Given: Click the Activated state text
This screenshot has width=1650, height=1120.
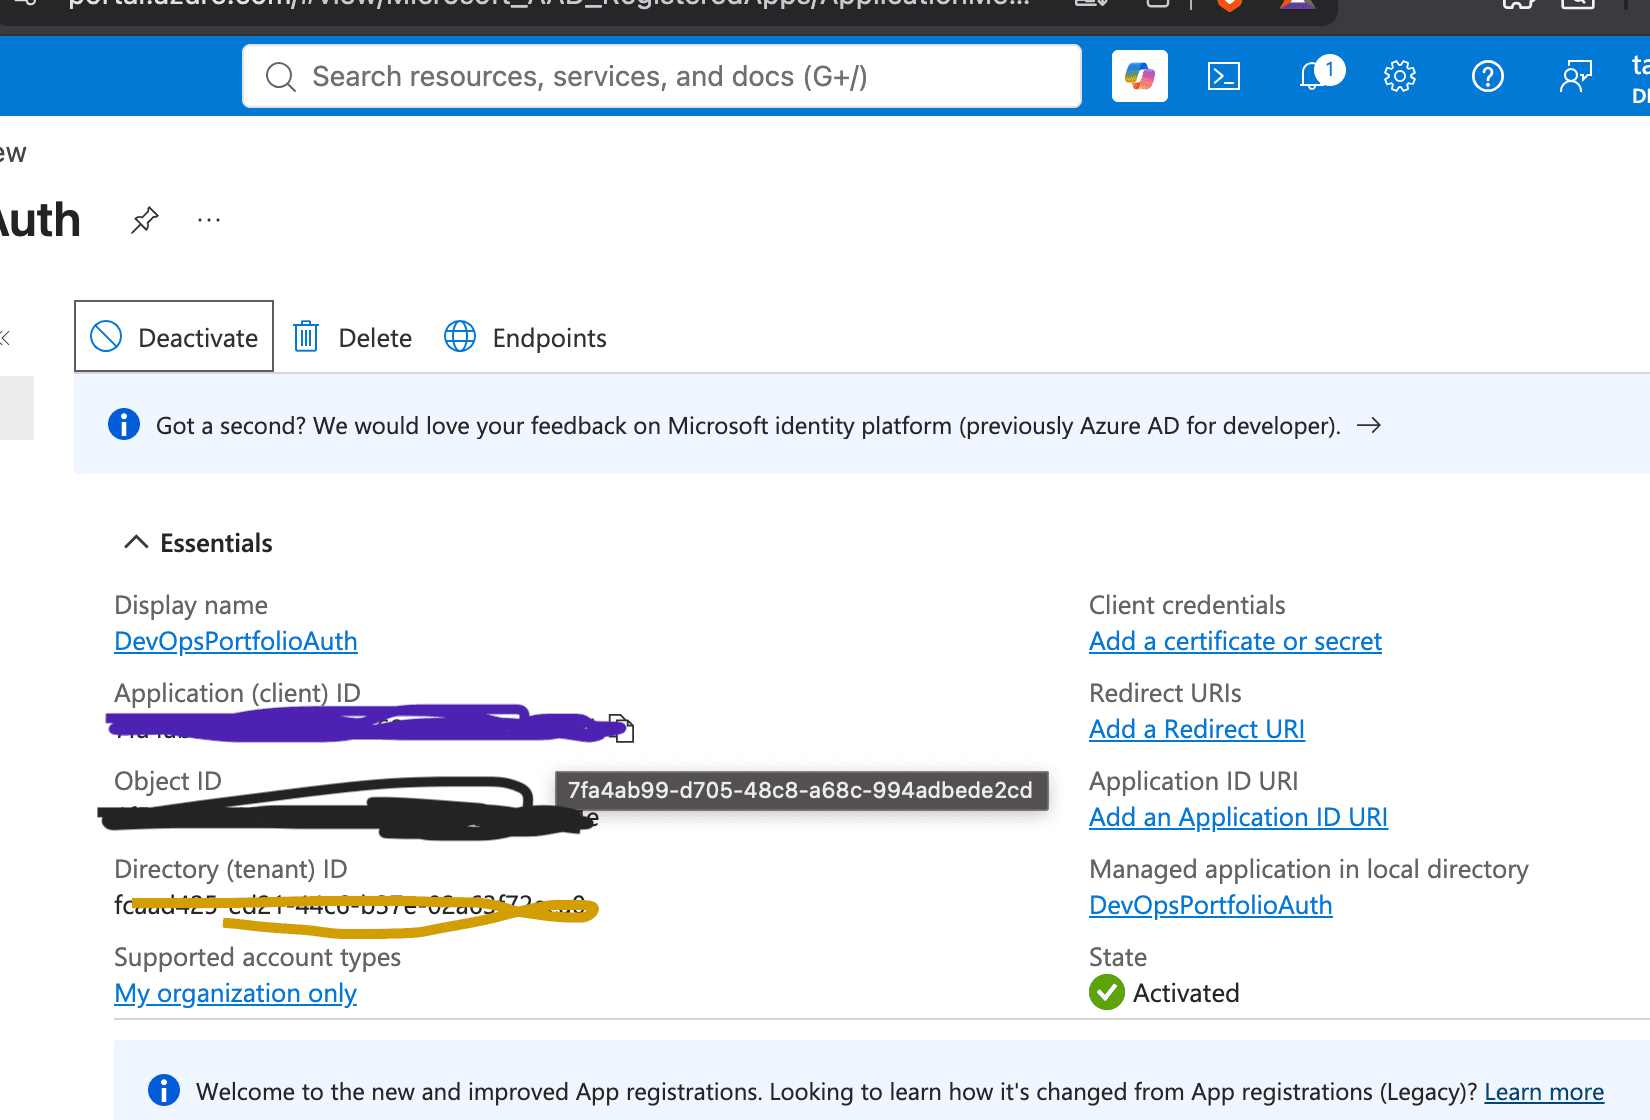Looking at the screenshot, I should [1186, 993].
